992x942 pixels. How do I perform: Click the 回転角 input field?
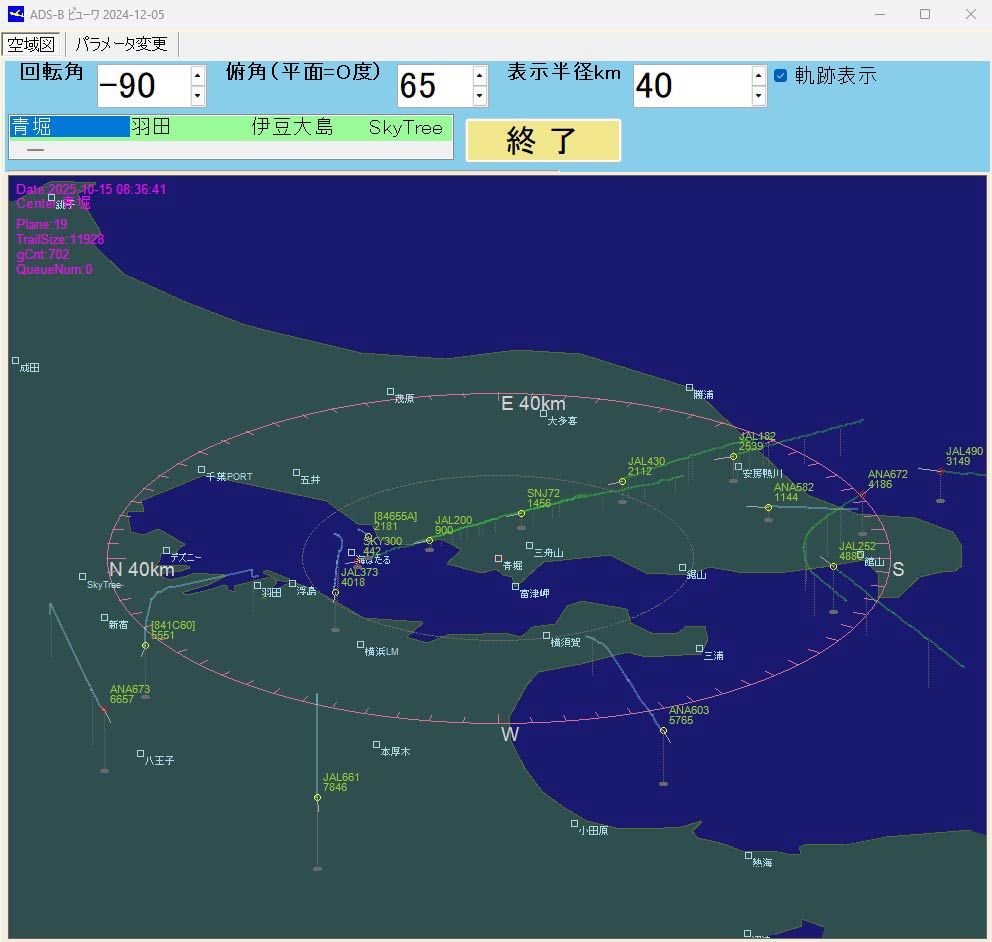(x=142, y=86)
